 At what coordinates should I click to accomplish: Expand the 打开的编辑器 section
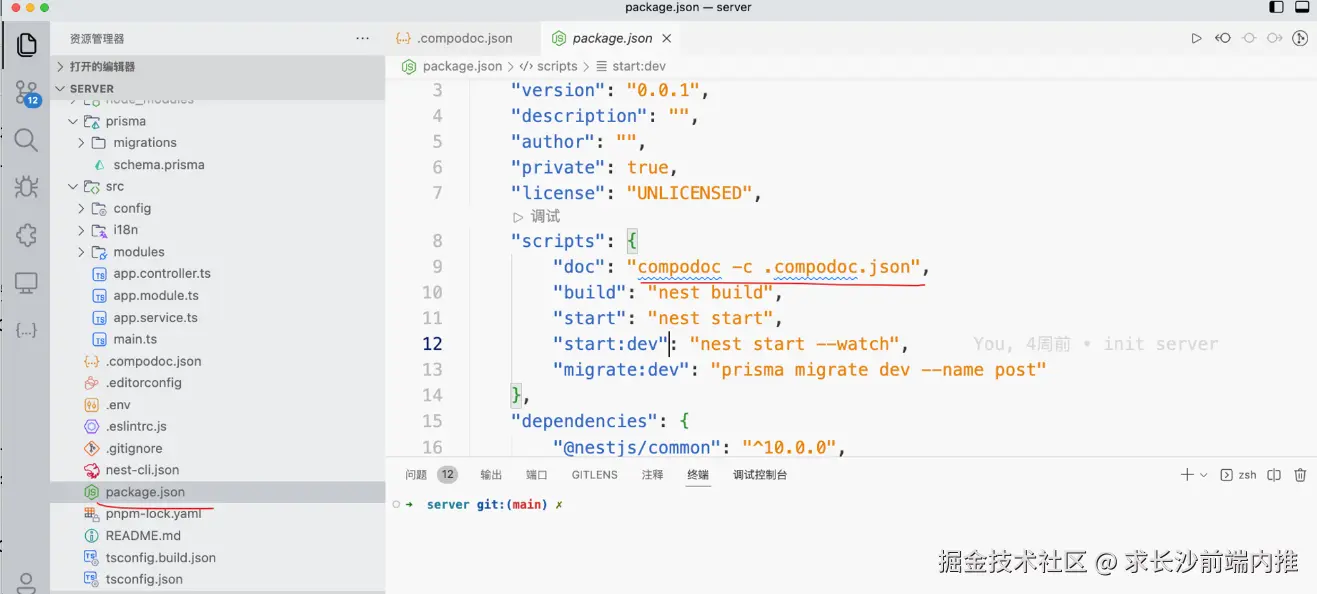pos(102,66)
